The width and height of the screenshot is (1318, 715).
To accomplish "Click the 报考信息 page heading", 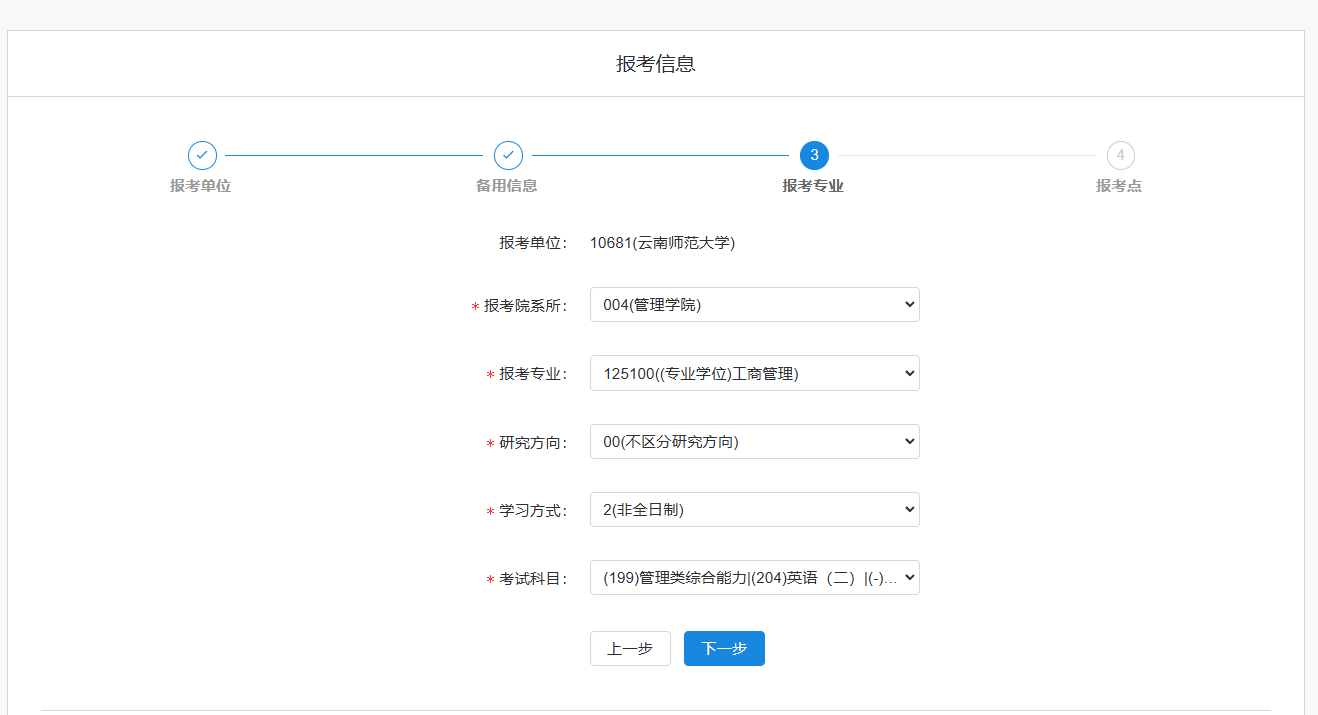I will coord(656,64).
